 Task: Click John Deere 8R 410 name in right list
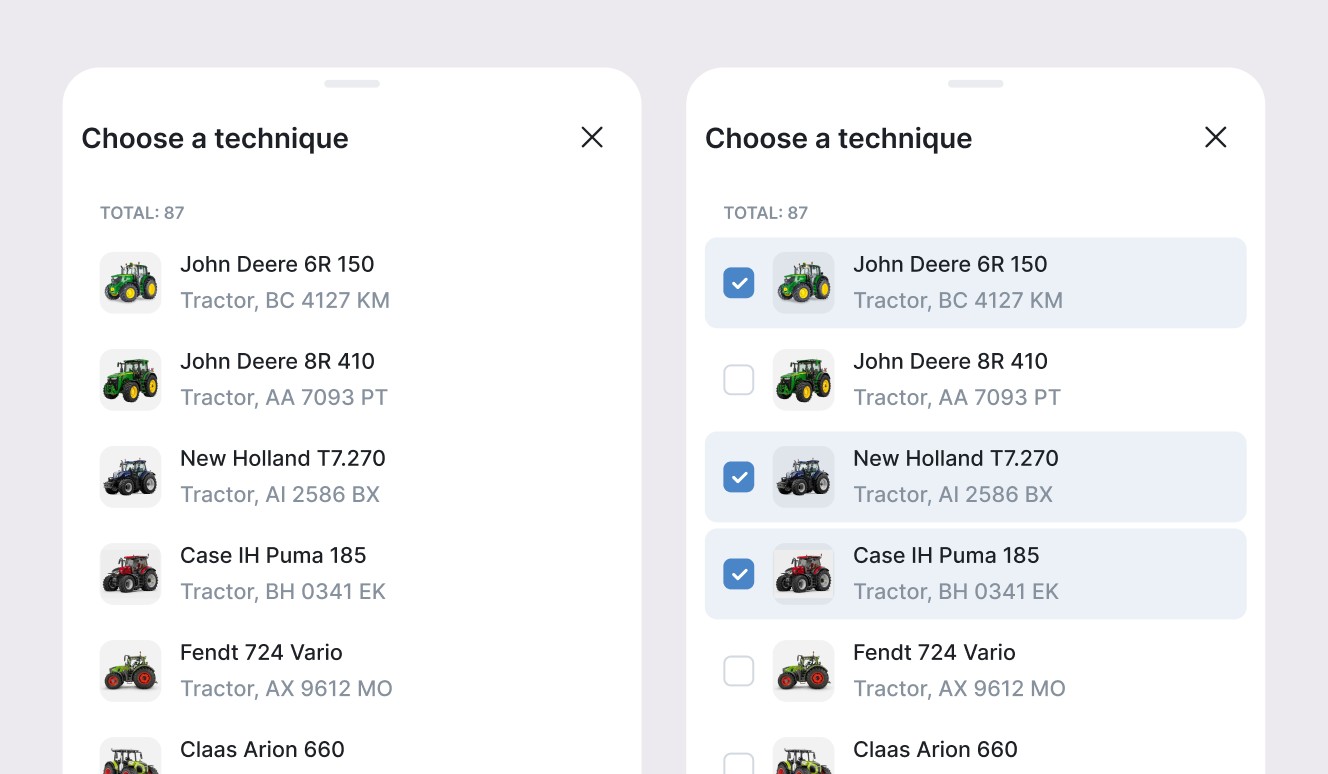click(x=950, y=362)
